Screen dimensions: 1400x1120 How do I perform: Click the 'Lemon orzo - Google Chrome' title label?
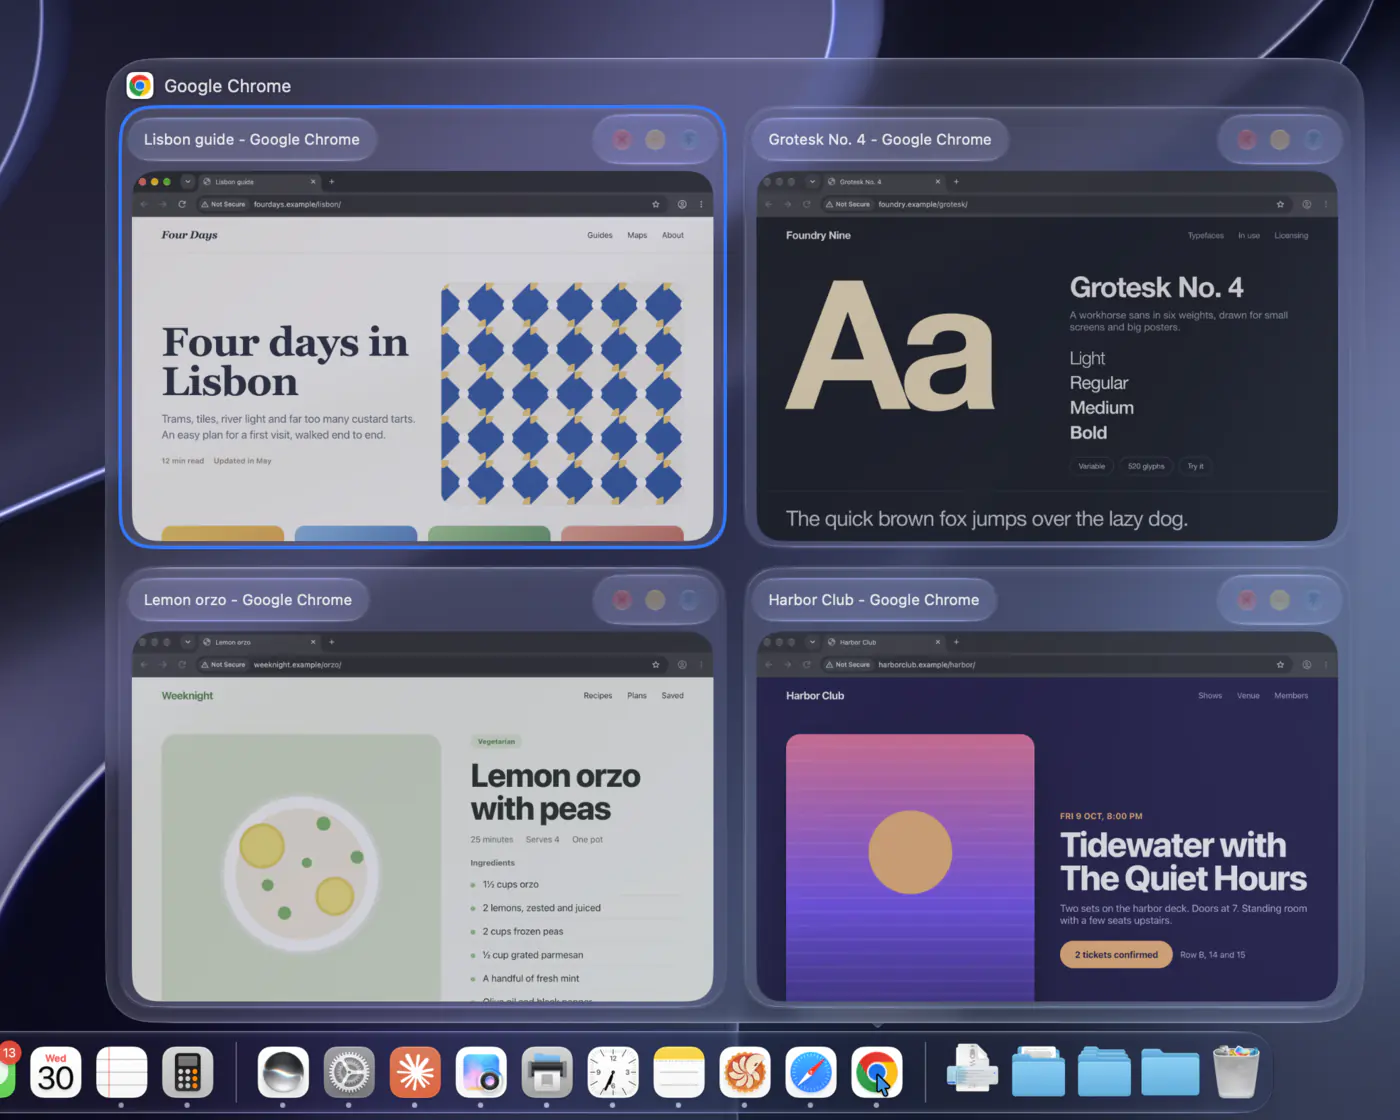click(248, 600)
